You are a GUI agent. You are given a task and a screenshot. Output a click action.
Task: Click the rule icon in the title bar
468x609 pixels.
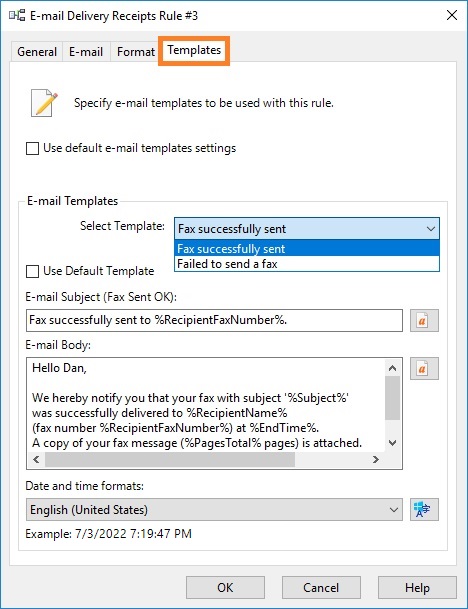click(17, 16)
